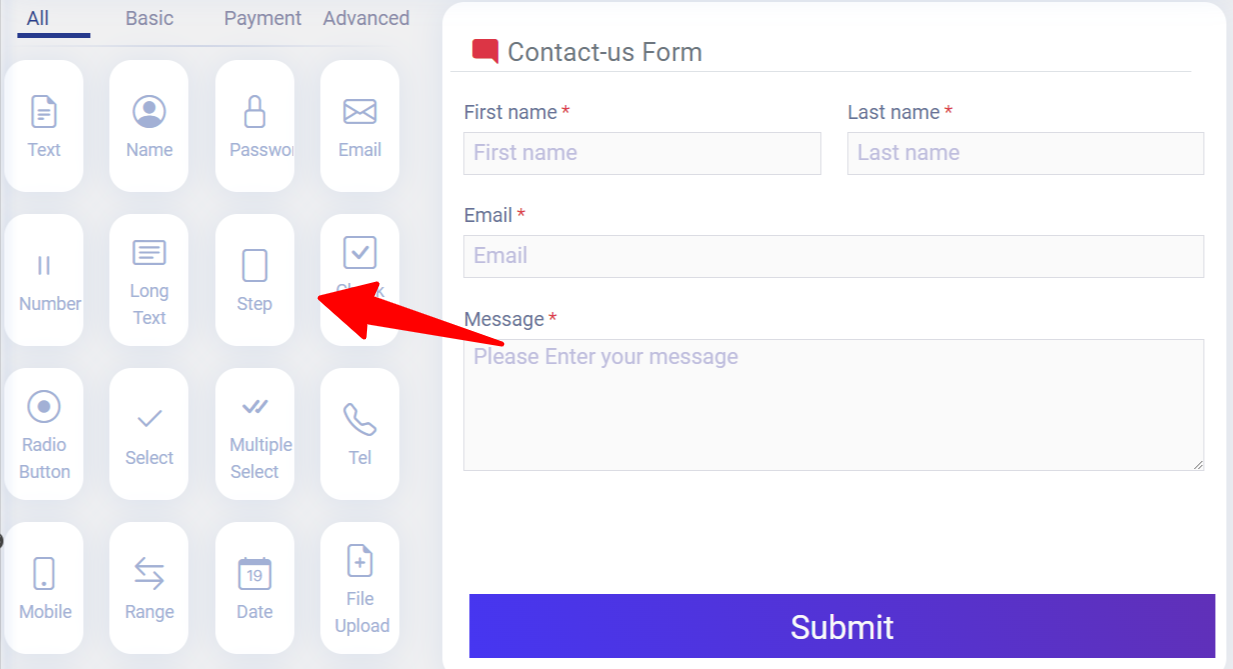Click the Password field icon

point(254,125)
